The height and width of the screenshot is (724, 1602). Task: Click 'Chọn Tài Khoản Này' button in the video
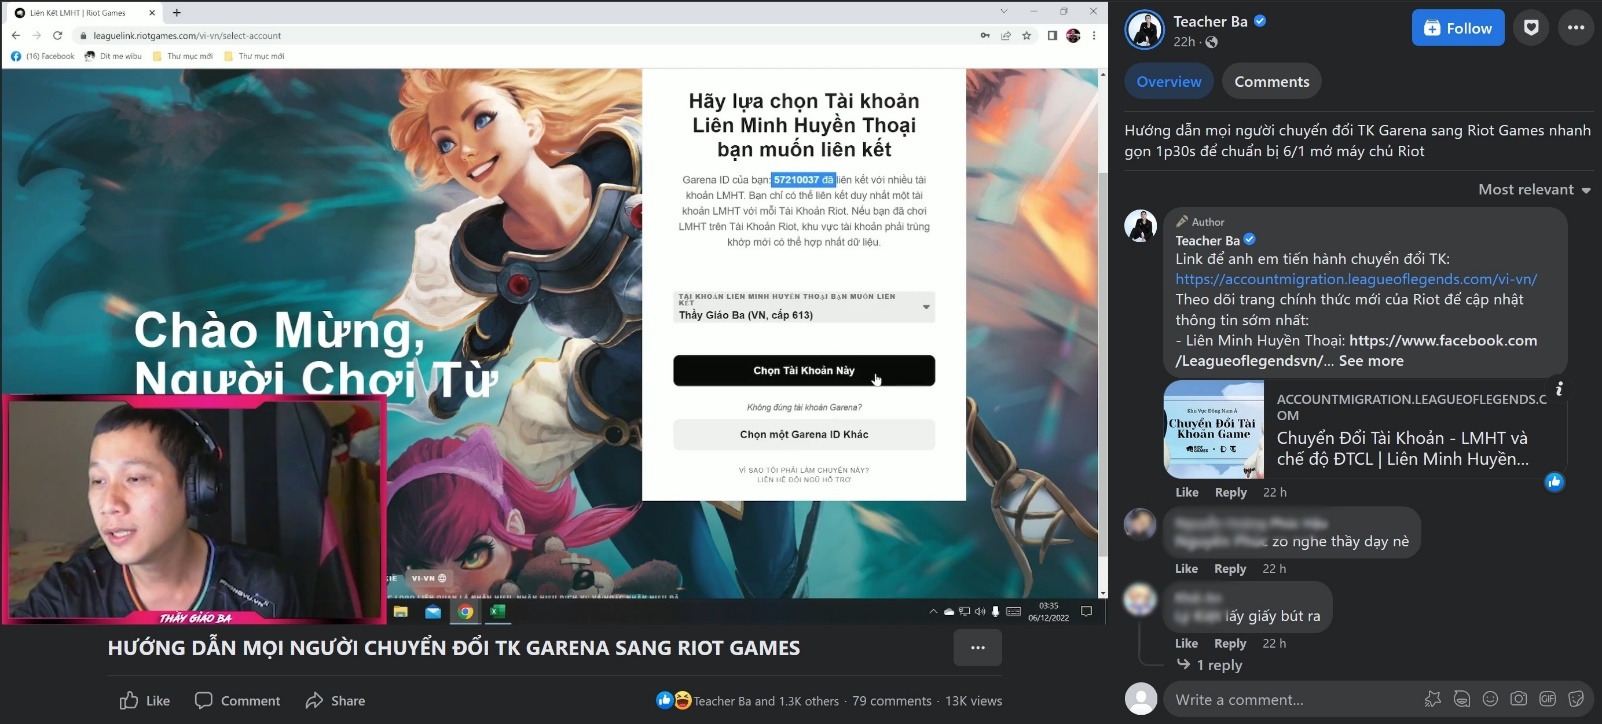804,370
